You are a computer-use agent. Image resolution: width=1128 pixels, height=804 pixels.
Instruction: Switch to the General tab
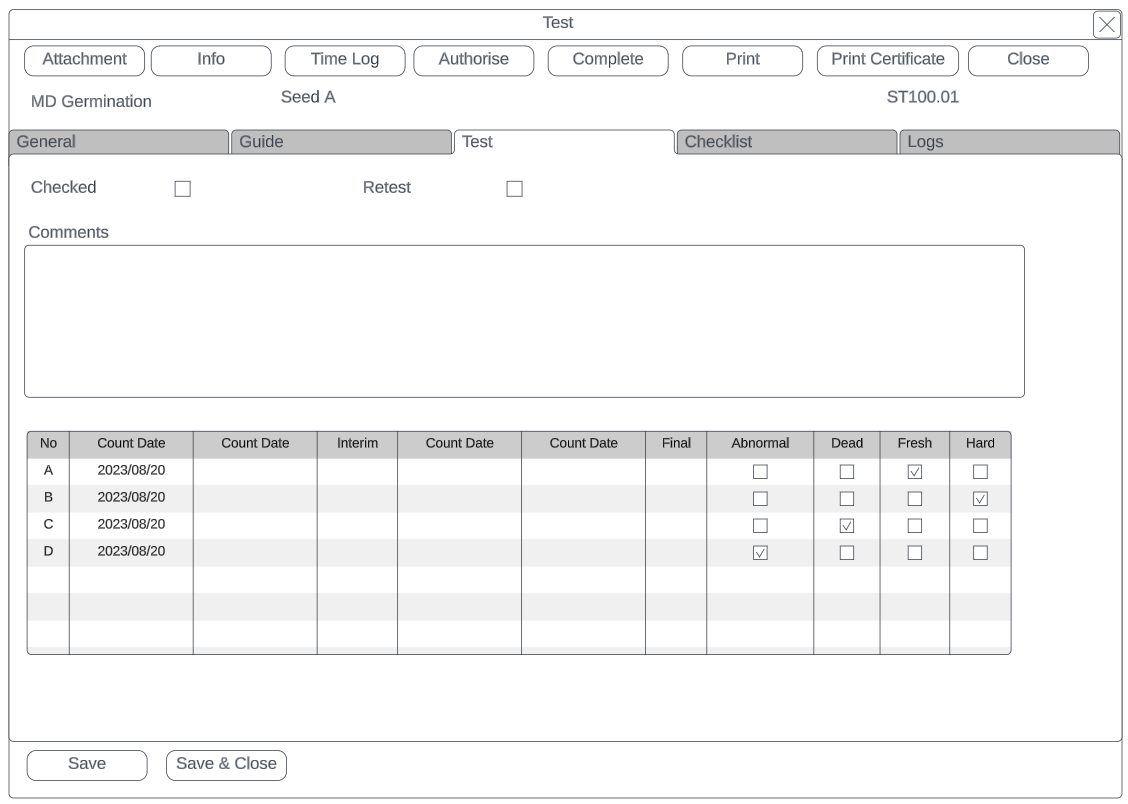pyautogui.click(x=118, y=142)
